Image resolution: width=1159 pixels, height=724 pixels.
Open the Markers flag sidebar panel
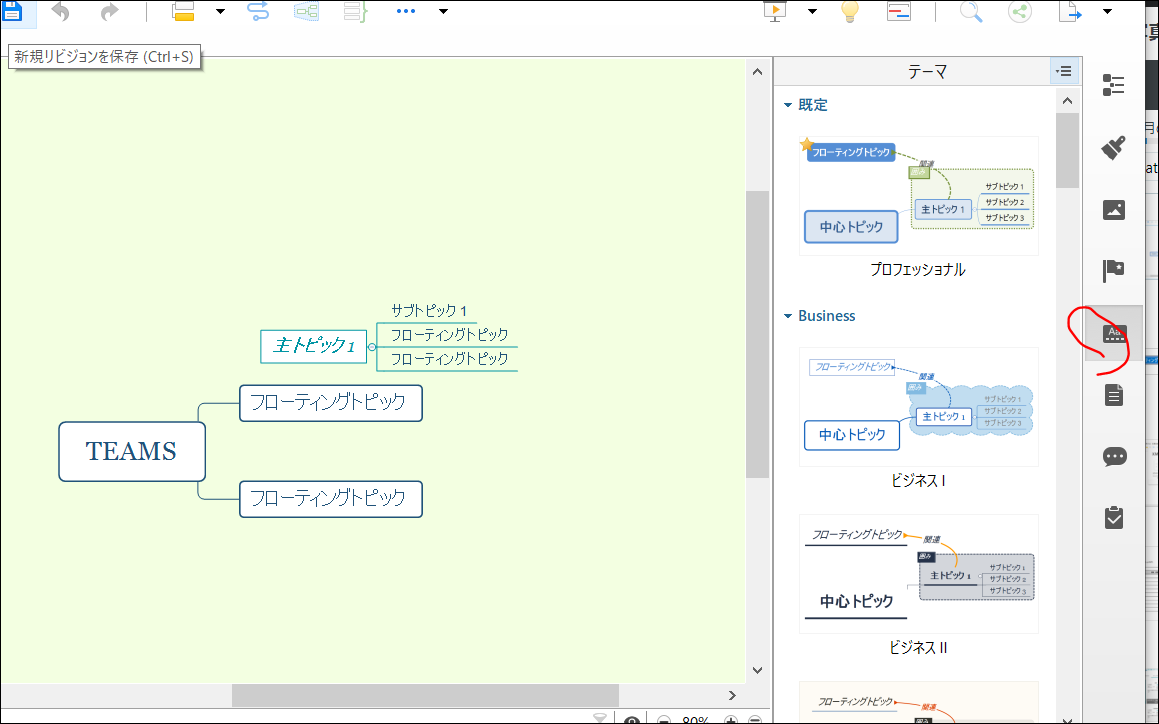[x=1113, y=271]
